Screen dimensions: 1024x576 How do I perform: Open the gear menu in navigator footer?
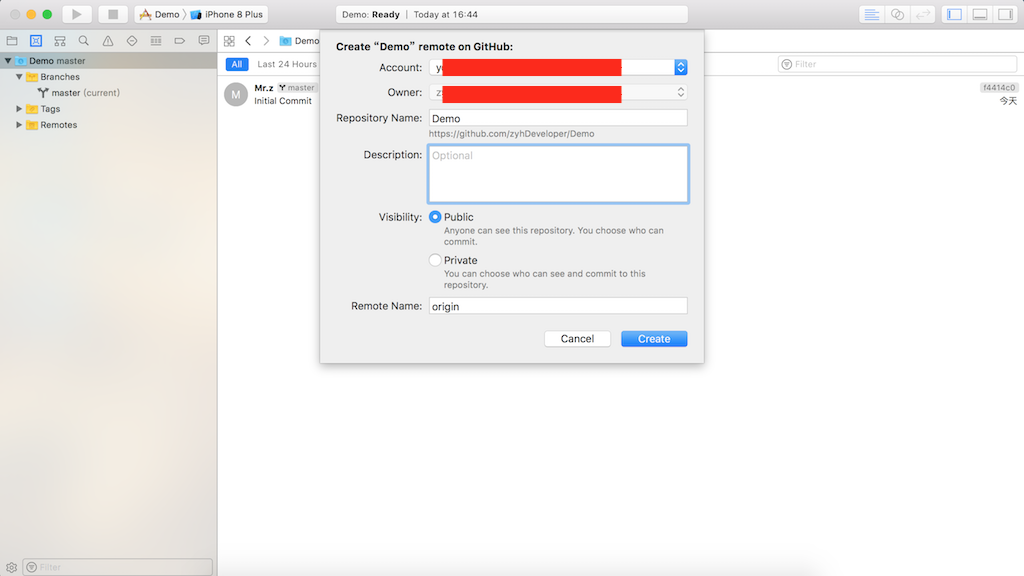coord(11,568)
